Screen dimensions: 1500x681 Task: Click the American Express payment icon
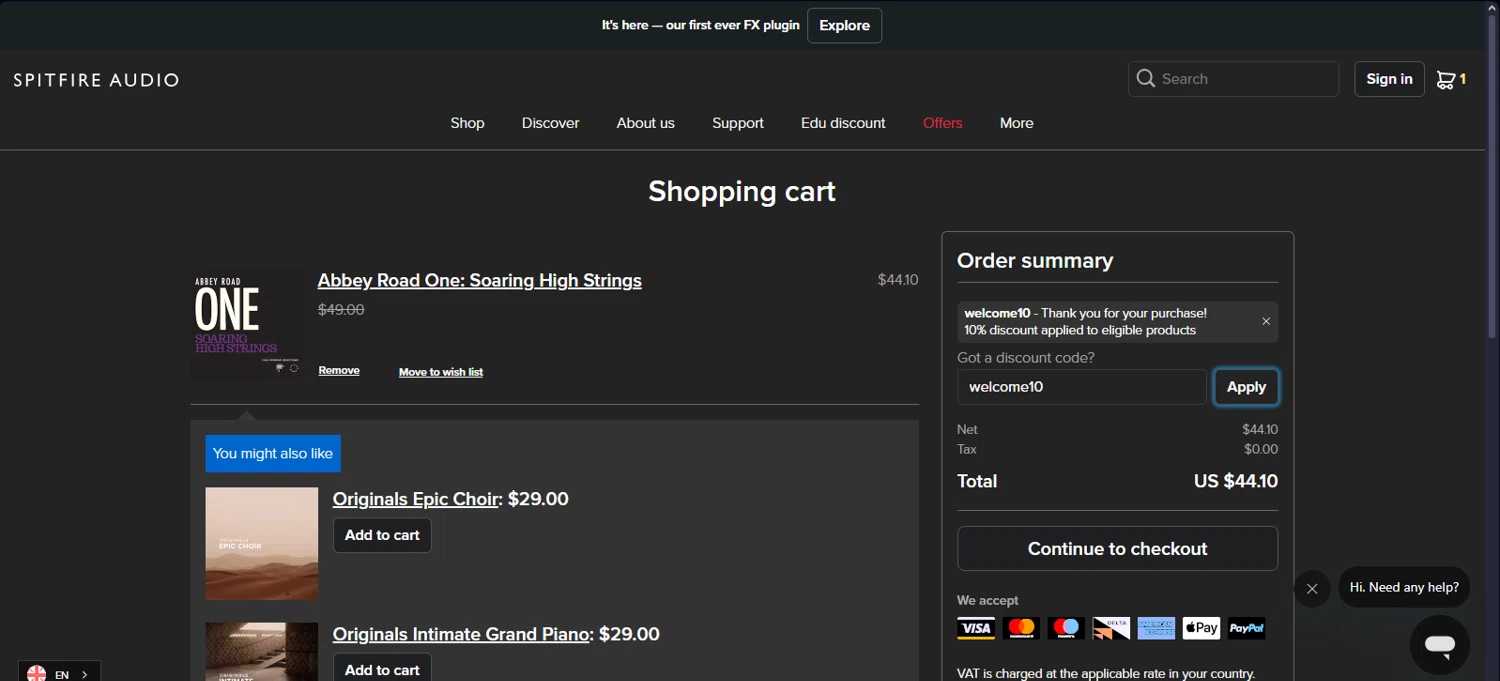pos(1156,628)
